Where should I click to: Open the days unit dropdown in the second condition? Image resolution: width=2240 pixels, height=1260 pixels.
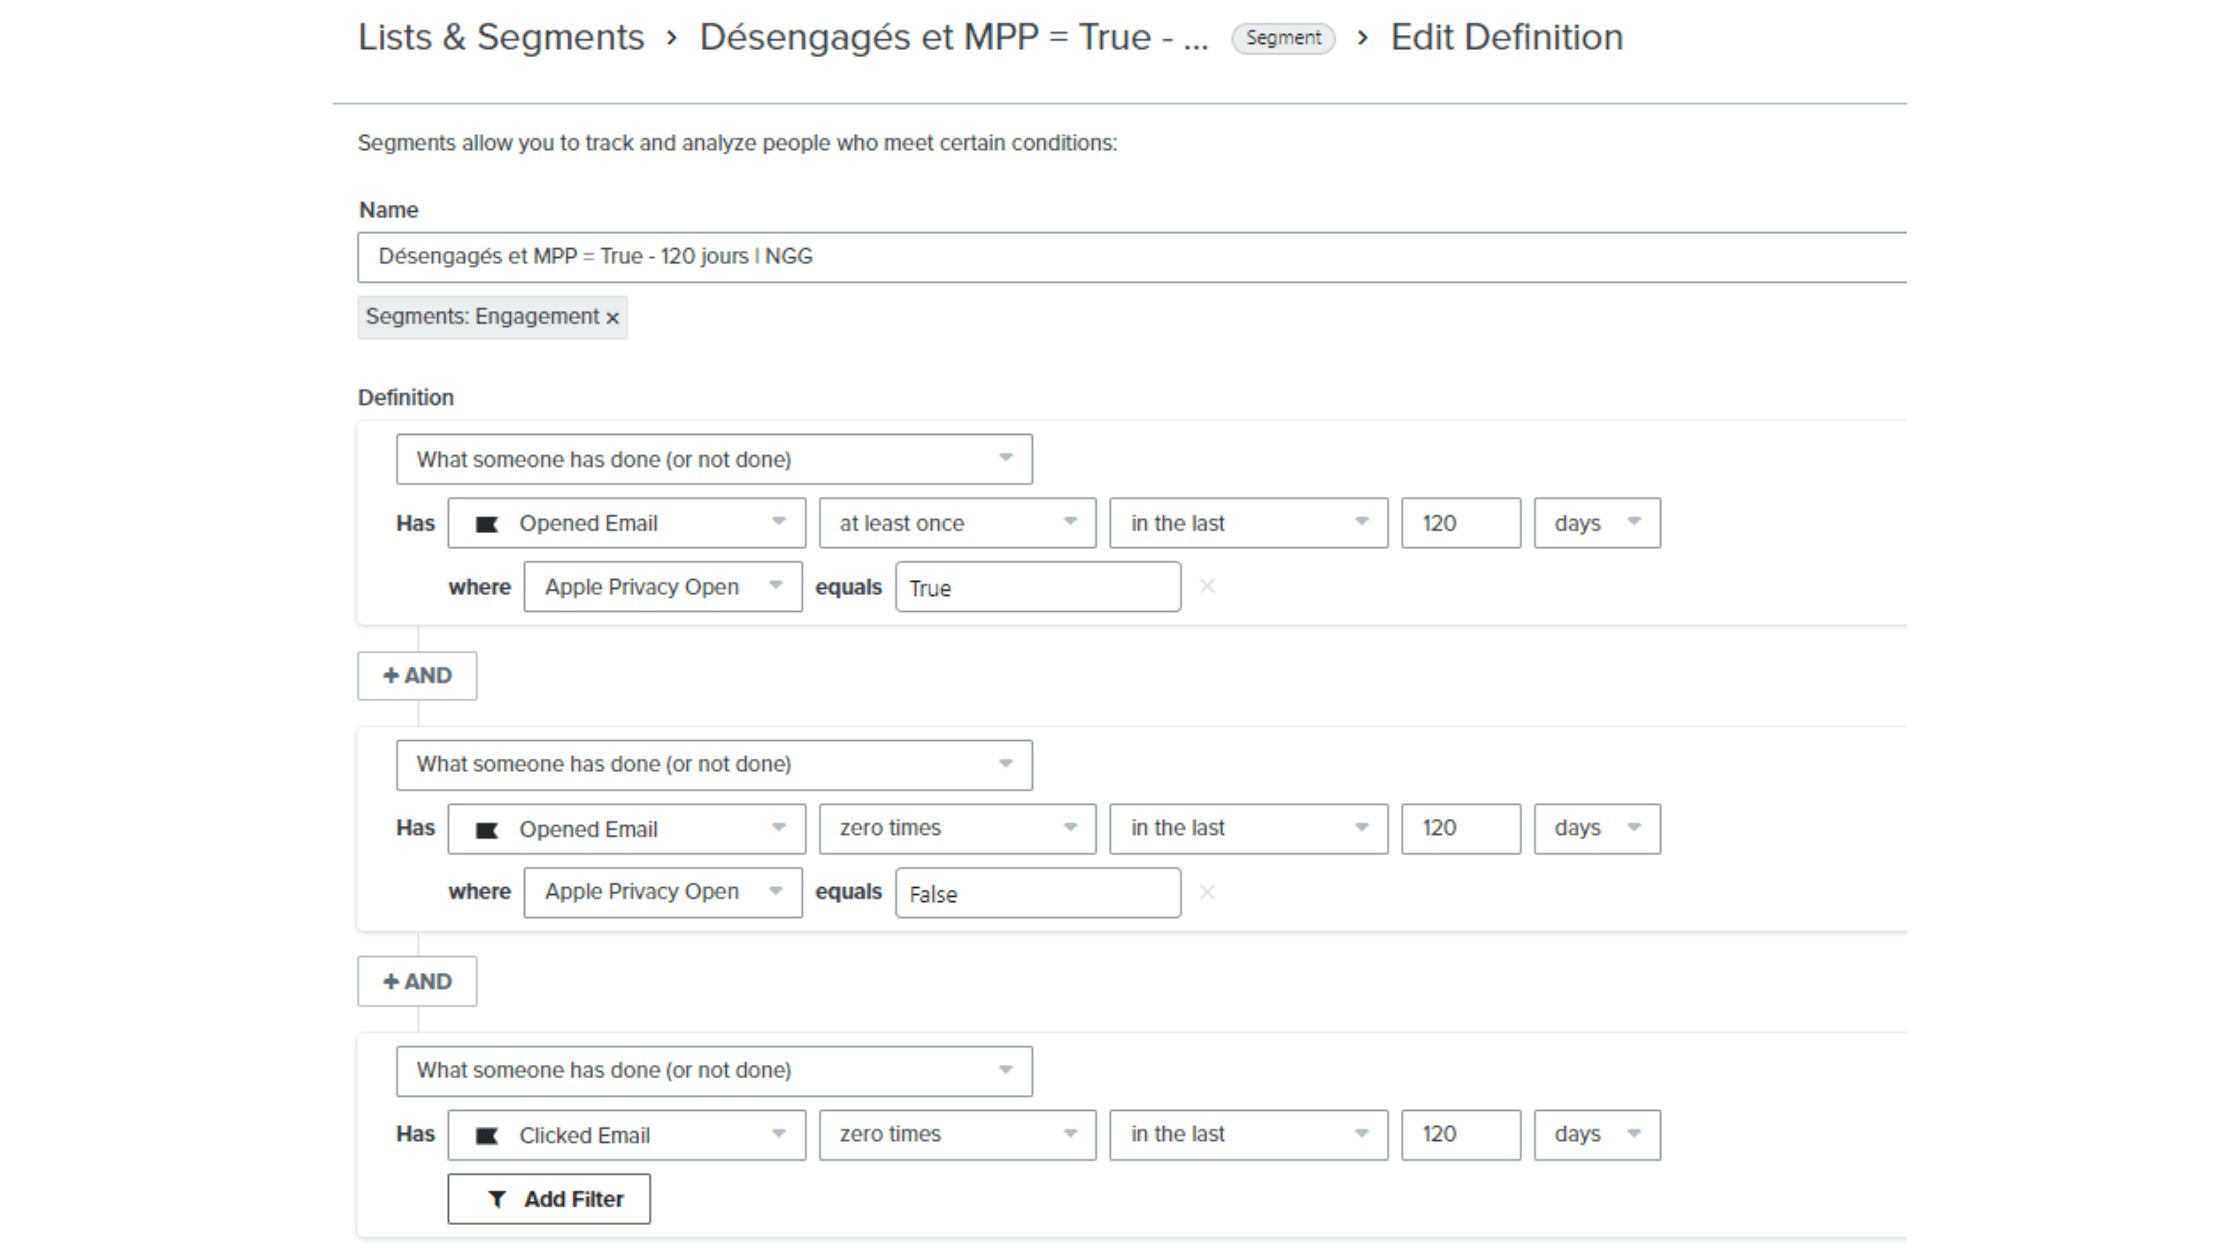tap(1597, 829)
